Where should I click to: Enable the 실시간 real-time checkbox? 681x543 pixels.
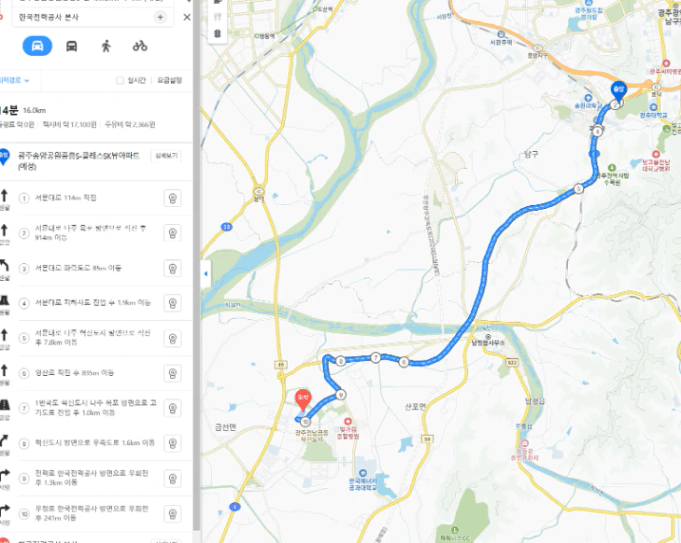pos(120,81)
